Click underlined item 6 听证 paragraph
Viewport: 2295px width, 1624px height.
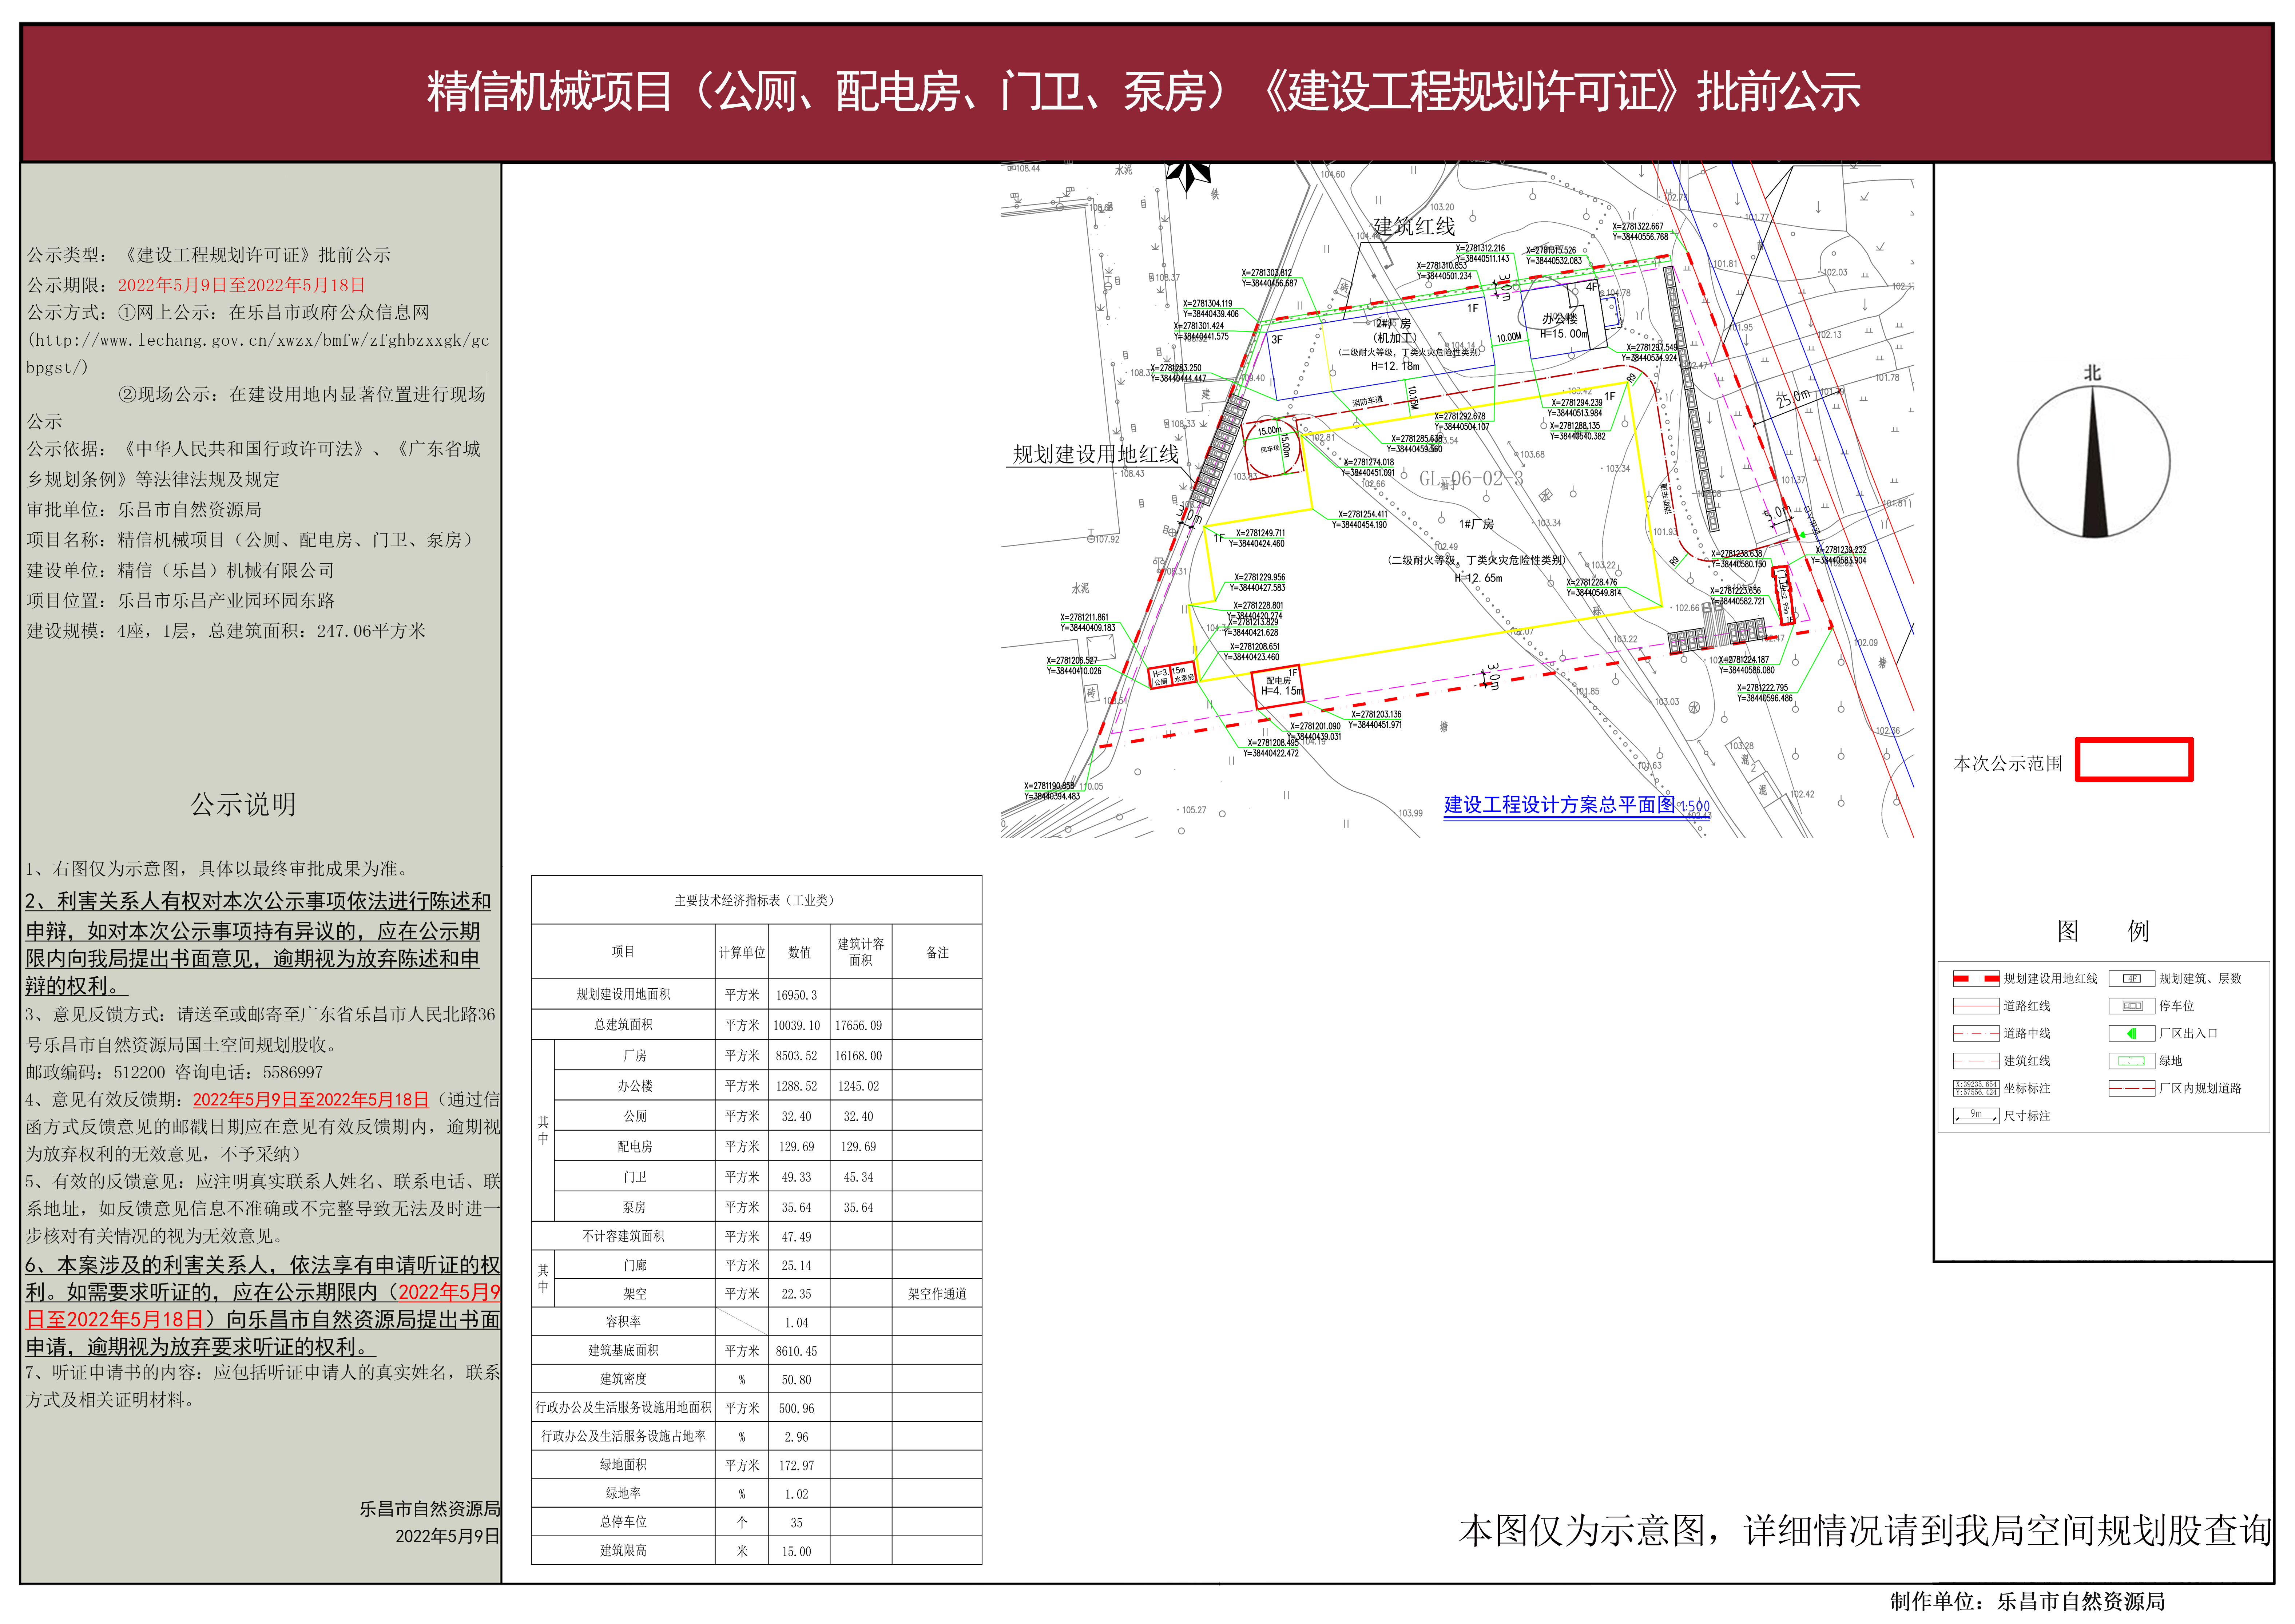click(x=263, y=1306)
